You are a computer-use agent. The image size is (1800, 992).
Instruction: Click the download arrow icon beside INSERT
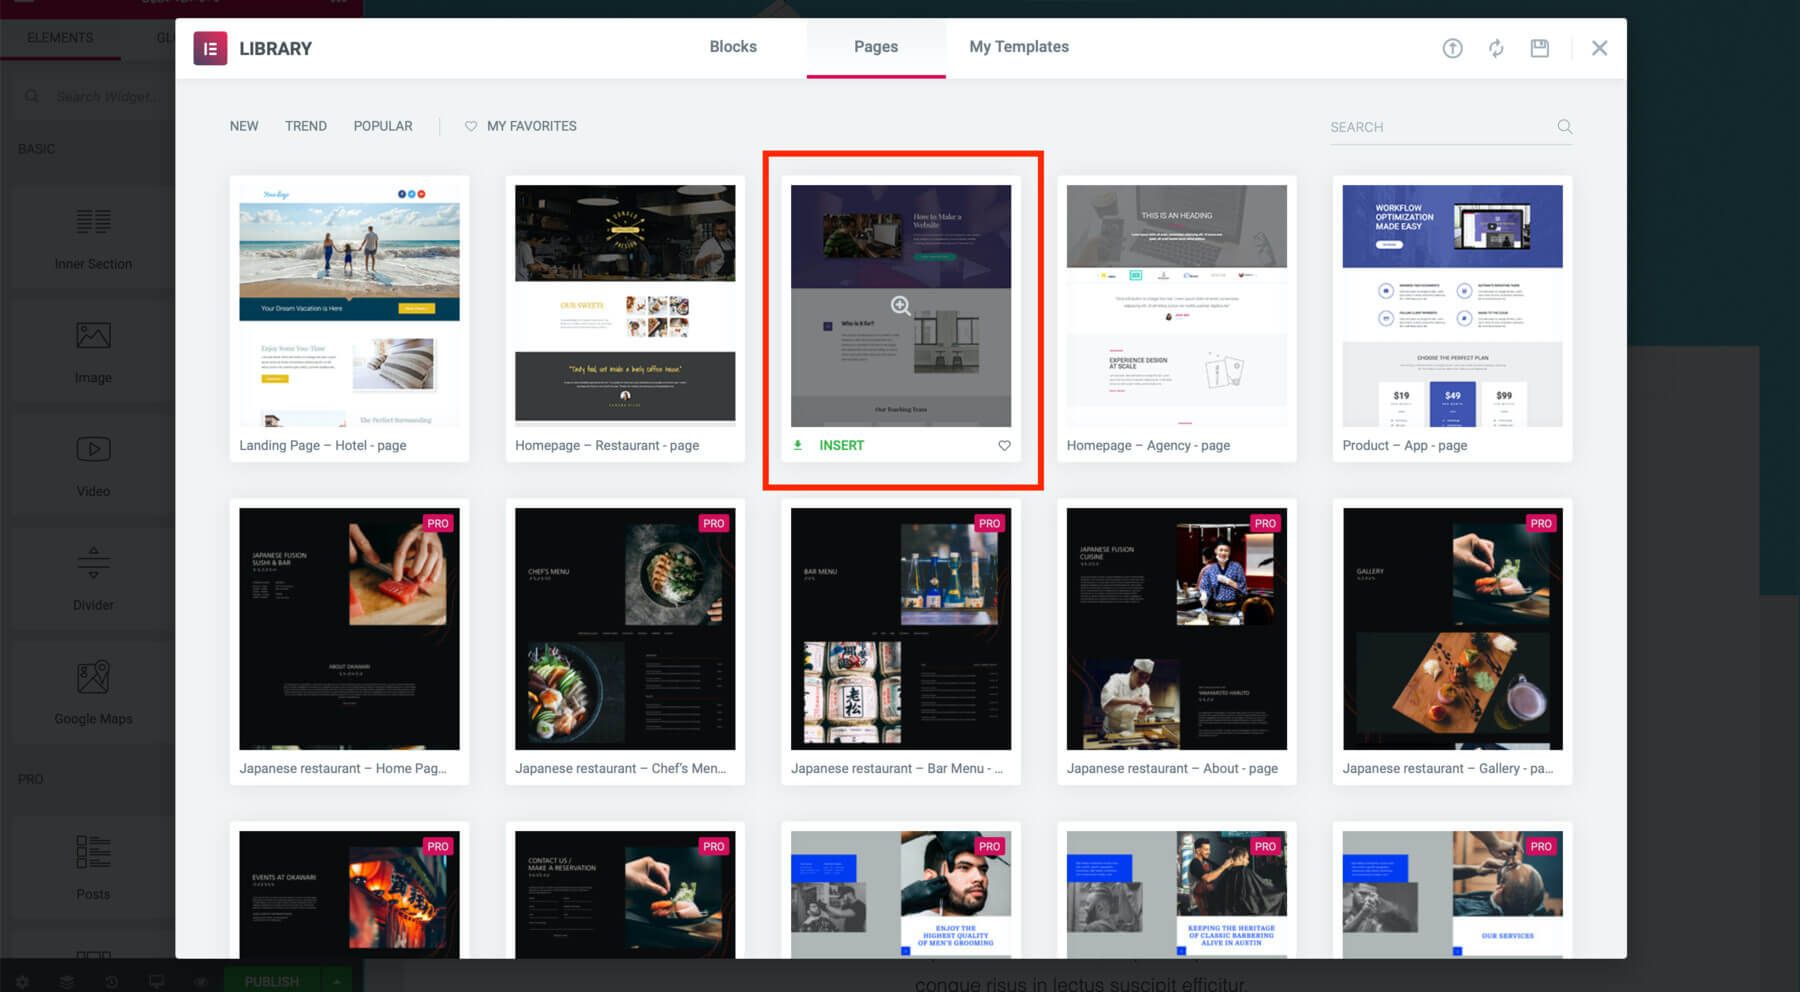(798, 446)
